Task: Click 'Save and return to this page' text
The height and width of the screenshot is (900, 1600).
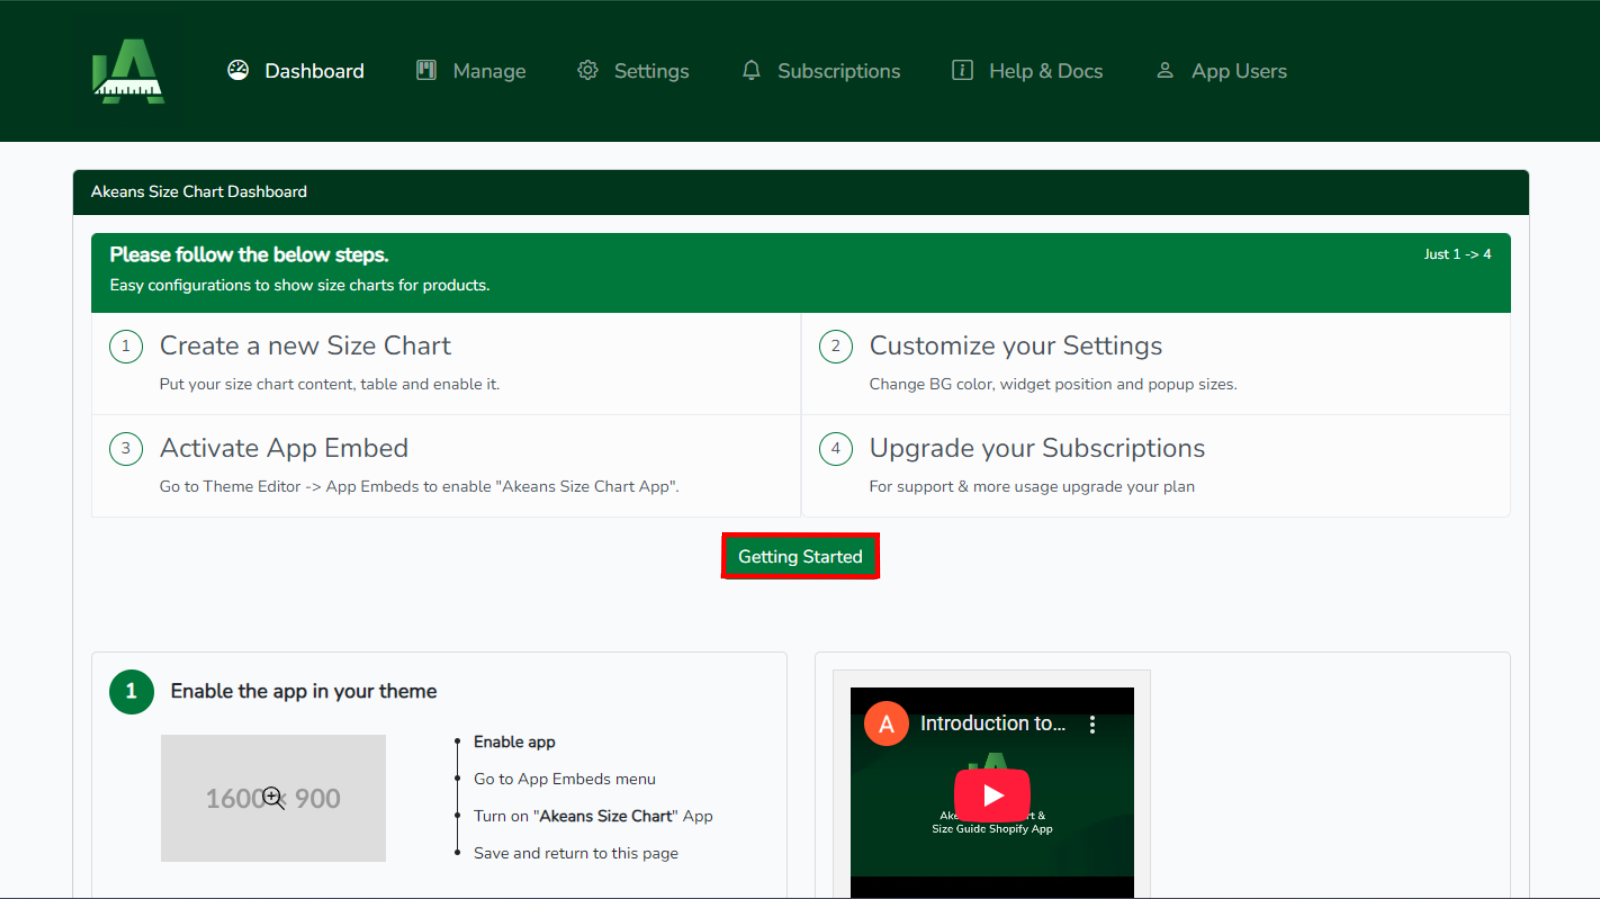Action: pos(576,853)
